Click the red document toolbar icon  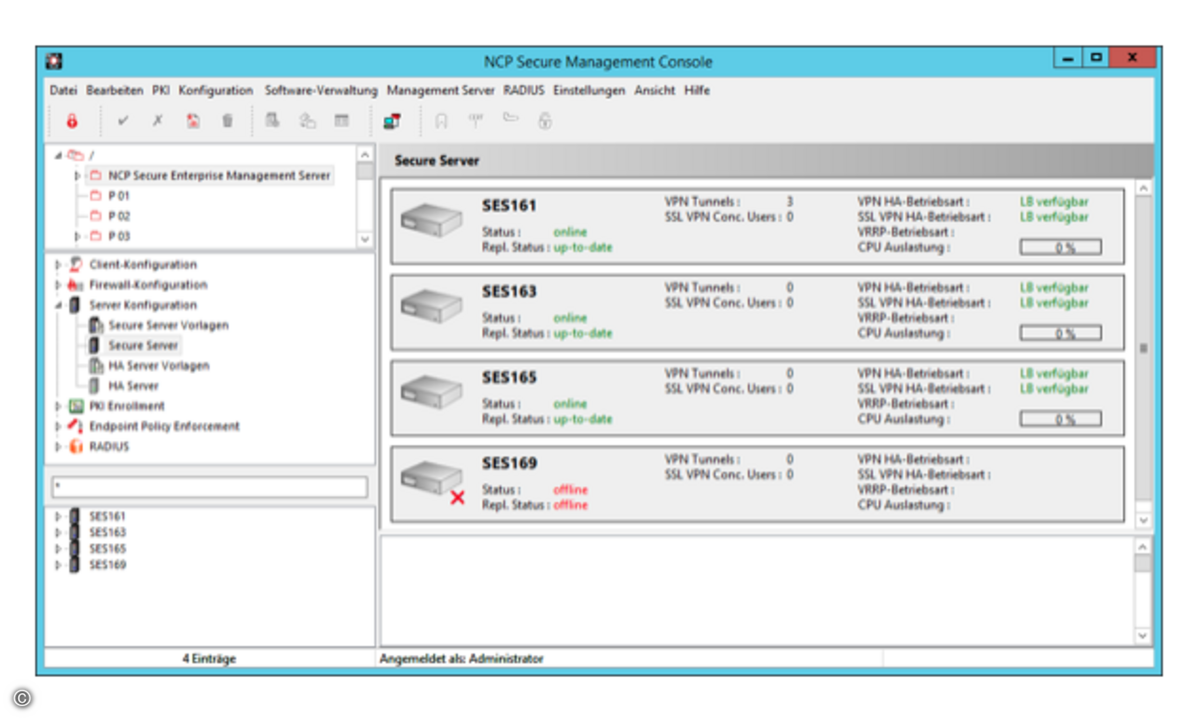(x=193, y=121)
